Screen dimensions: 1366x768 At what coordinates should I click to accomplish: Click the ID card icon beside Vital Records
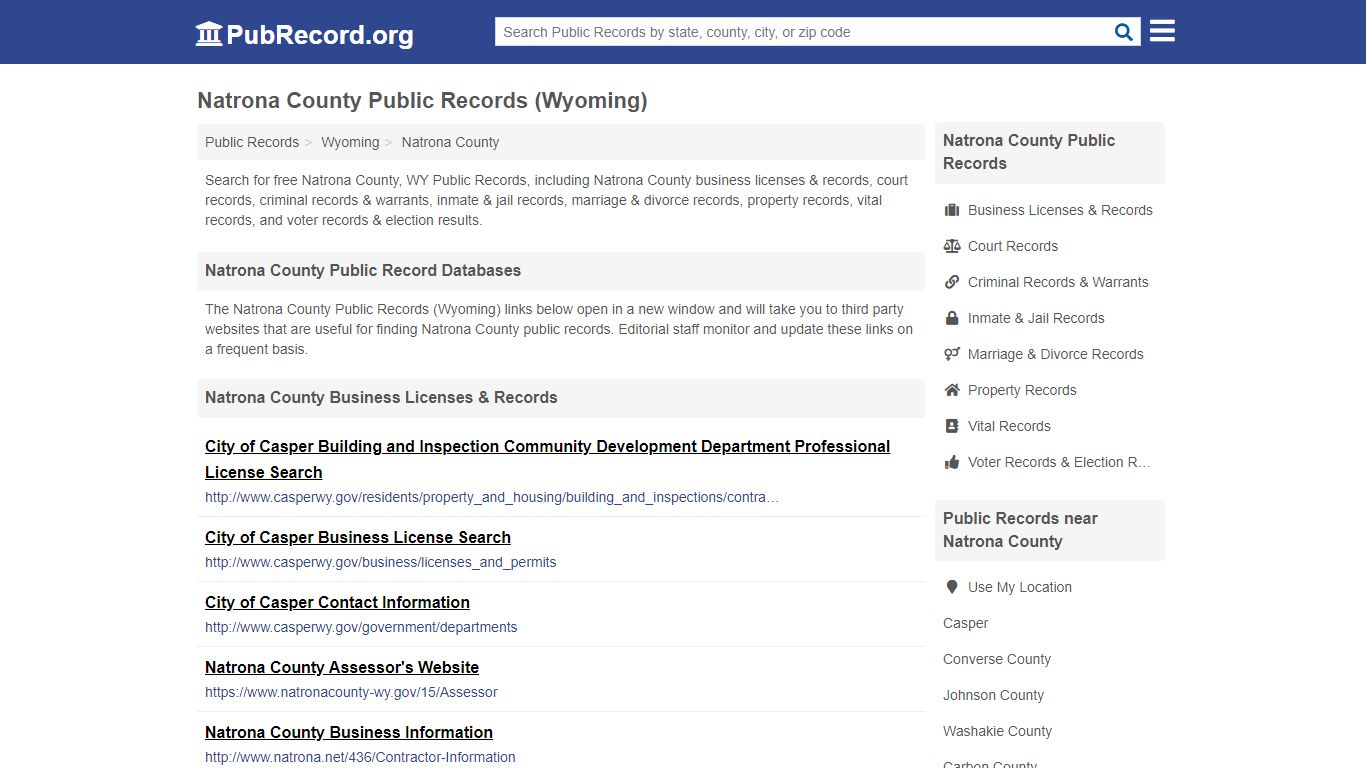(x=952, y=426)
